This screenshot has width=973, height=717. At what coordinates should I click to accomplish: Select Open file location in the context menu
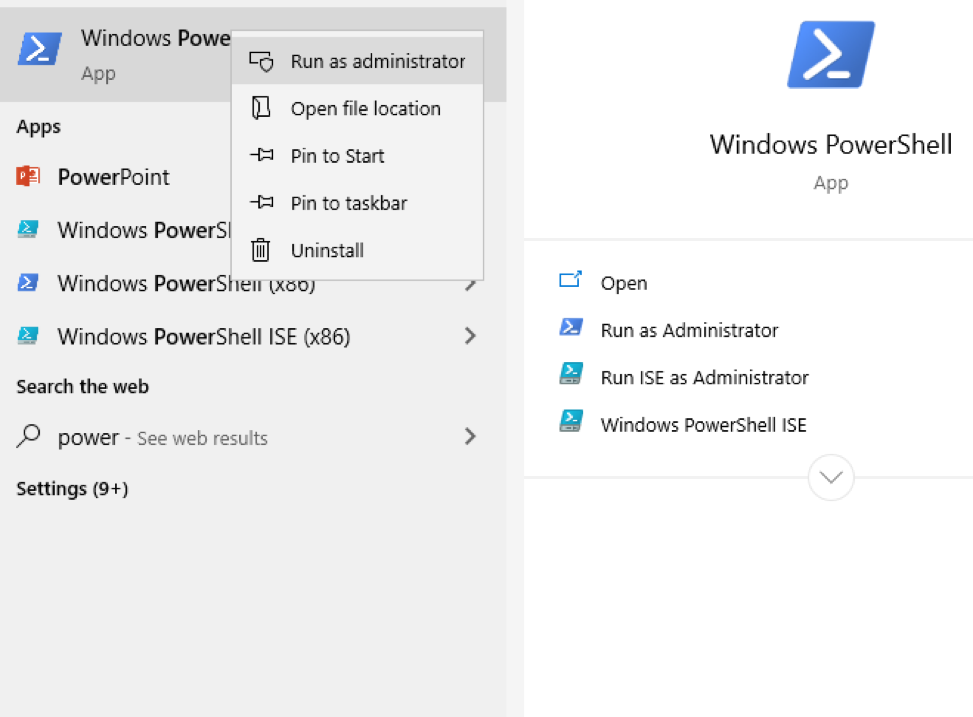pyautogui.click(x=357, y=108)
